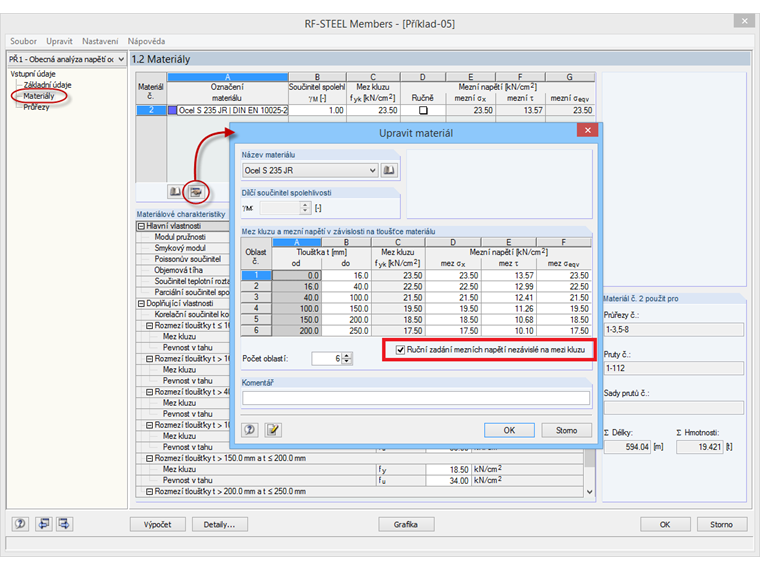Click the Průřezy č. field showing 1-3,5-8
This screenshot has height=570, width=760.
[x=673, y=330]
